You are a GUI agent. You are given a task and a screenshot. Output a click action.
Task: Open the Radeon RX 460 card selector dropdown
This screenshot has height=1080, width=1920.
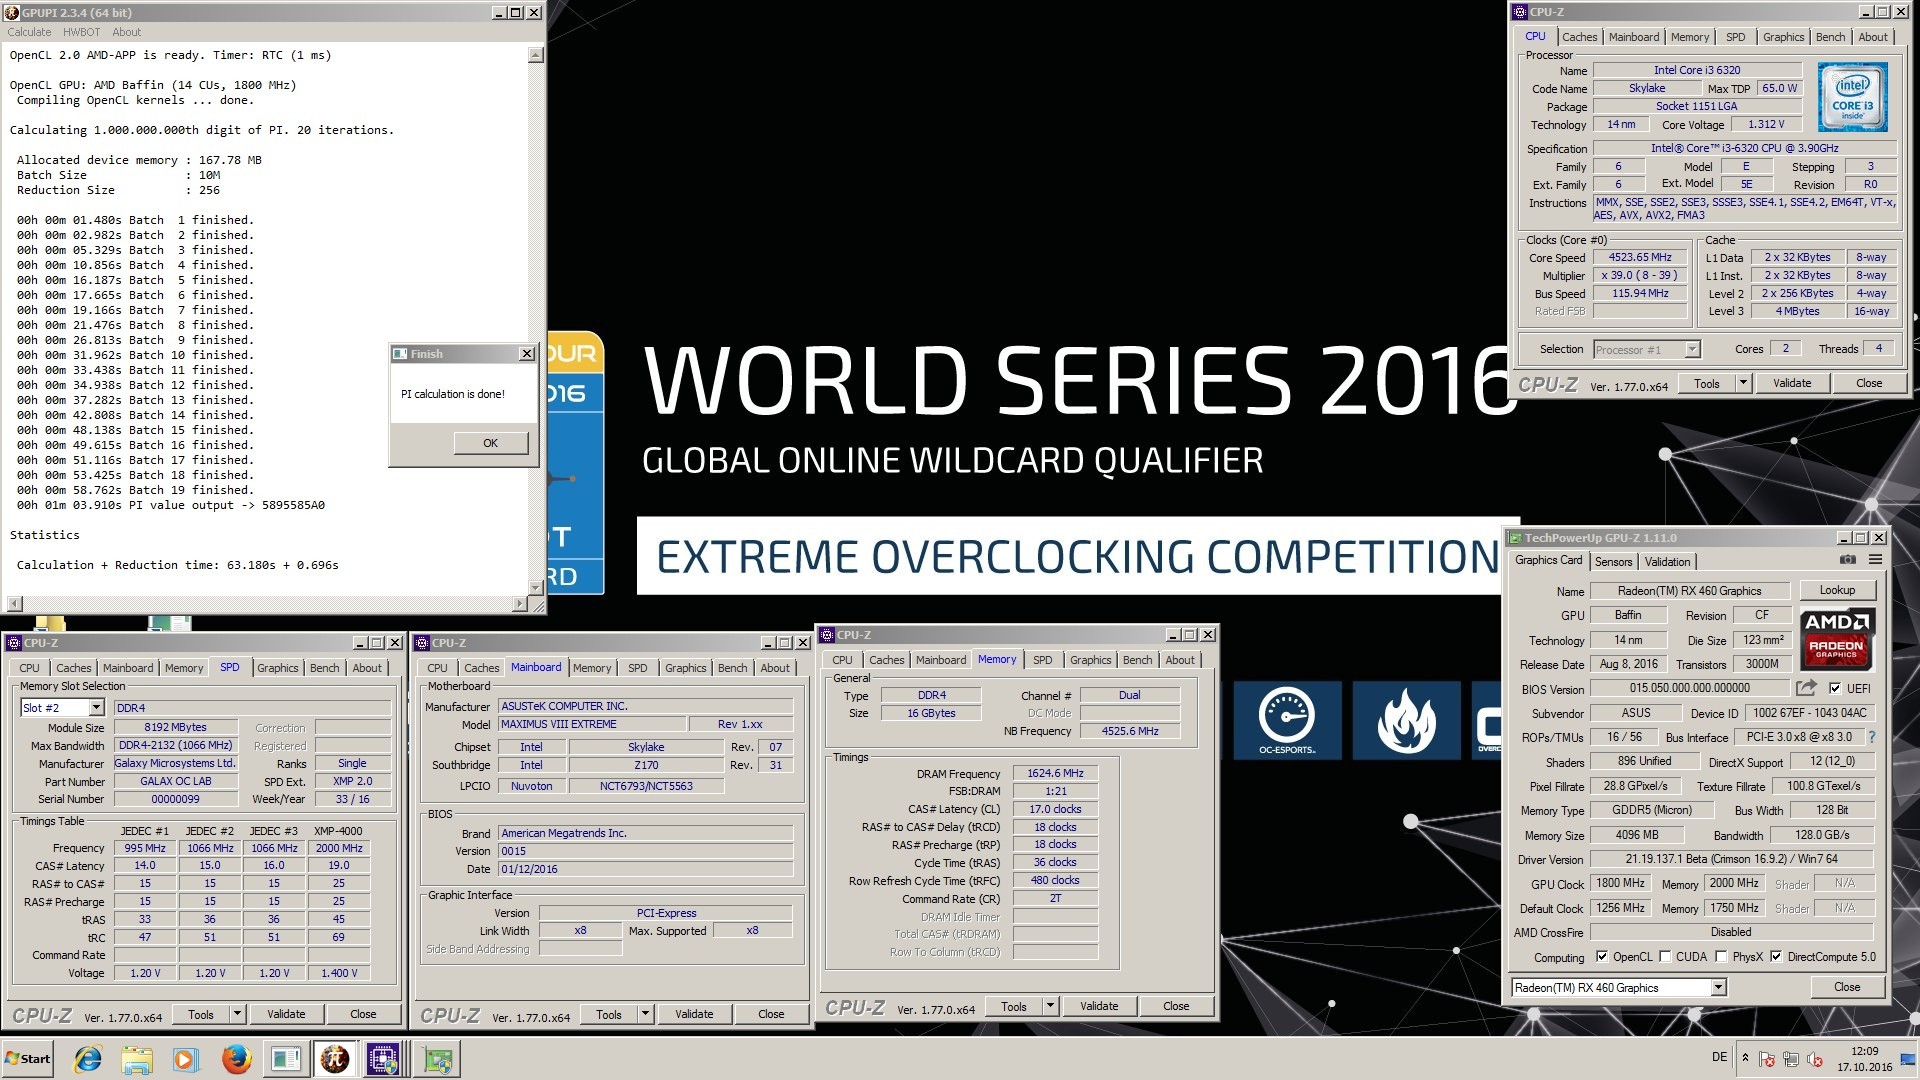[1718, 988]
